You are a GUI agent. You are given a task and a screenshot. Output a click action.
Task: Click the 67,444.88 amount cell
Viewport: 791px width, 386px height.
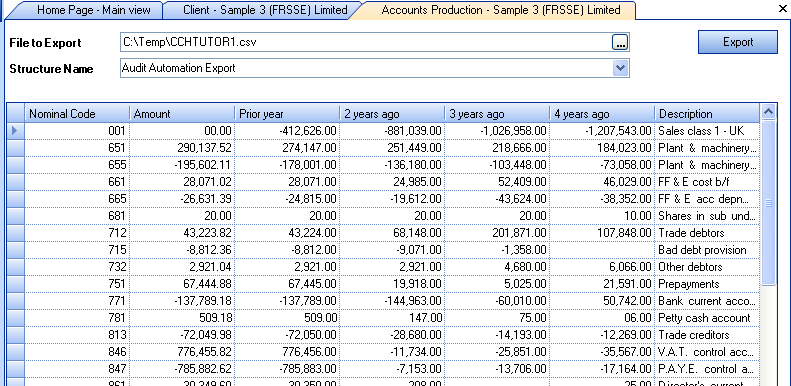(182, 284)
